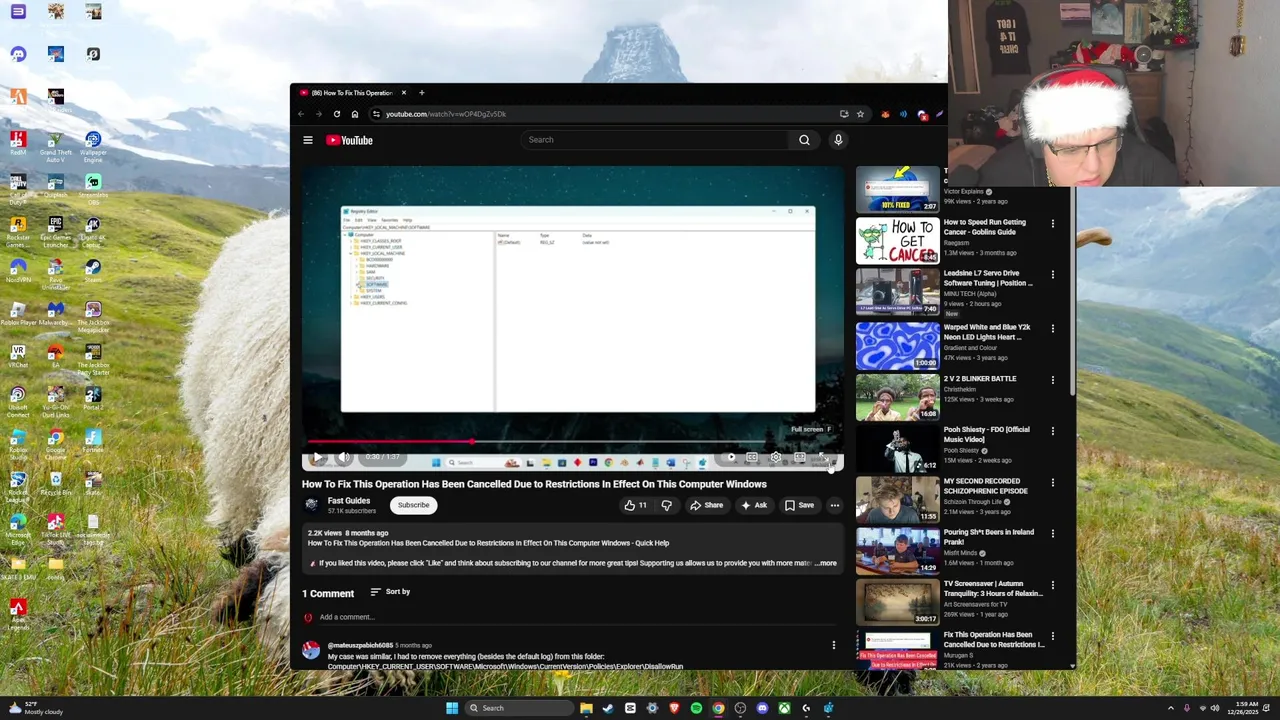The height and width of the screenshot is (720, 1280).
Task: Open Discord from the taskbar
Action: tap(762, 708)
